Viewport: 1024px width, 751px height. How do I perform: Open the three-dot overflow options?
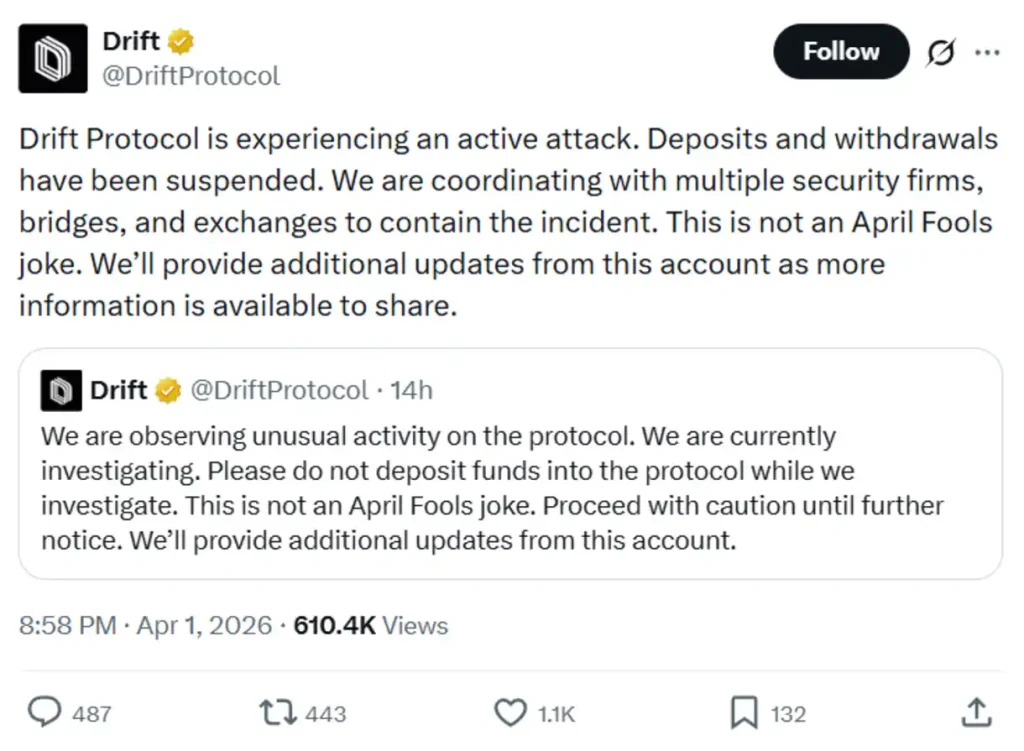point(988,52)
